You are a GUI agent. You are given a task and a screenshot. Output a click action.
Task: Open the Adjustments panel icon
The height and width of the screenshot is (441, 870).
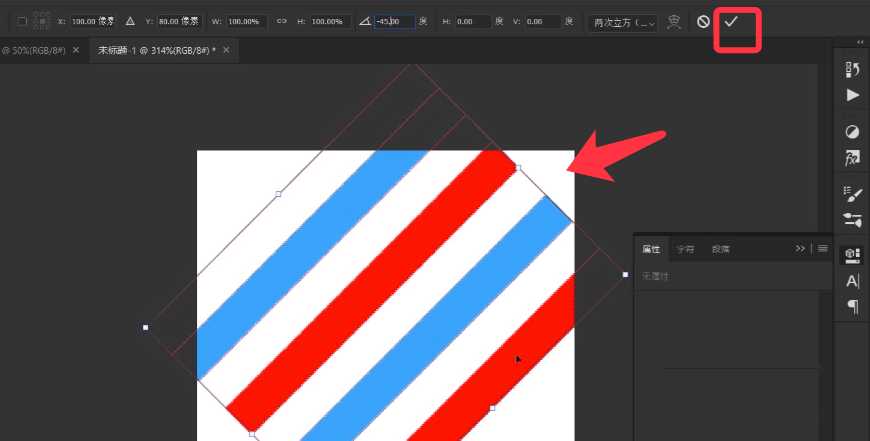pyautogui.click(x=852, y=132)
